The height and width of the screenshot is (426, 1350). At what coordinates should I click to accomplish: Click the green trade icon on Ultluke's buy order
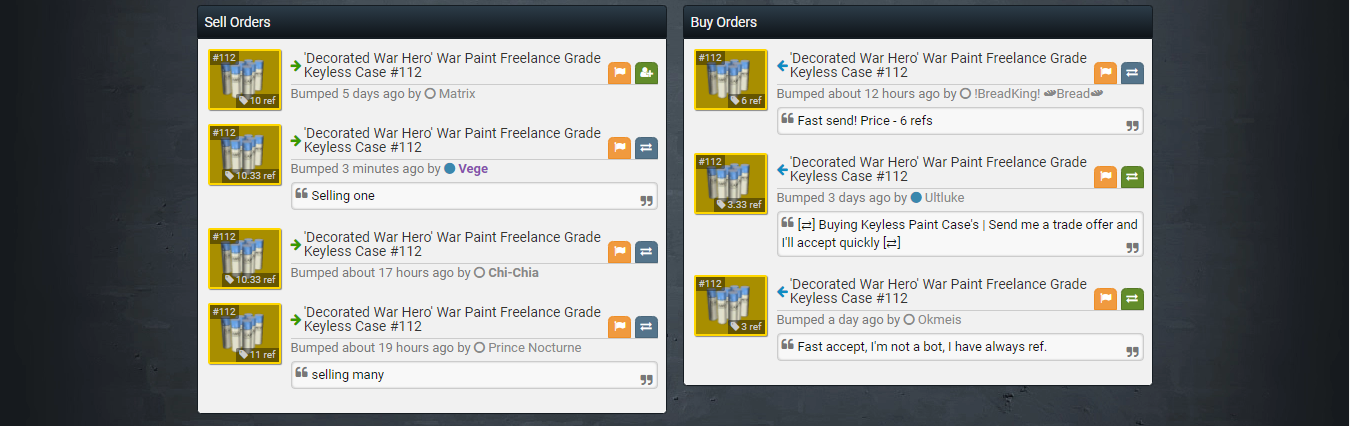1132,177
